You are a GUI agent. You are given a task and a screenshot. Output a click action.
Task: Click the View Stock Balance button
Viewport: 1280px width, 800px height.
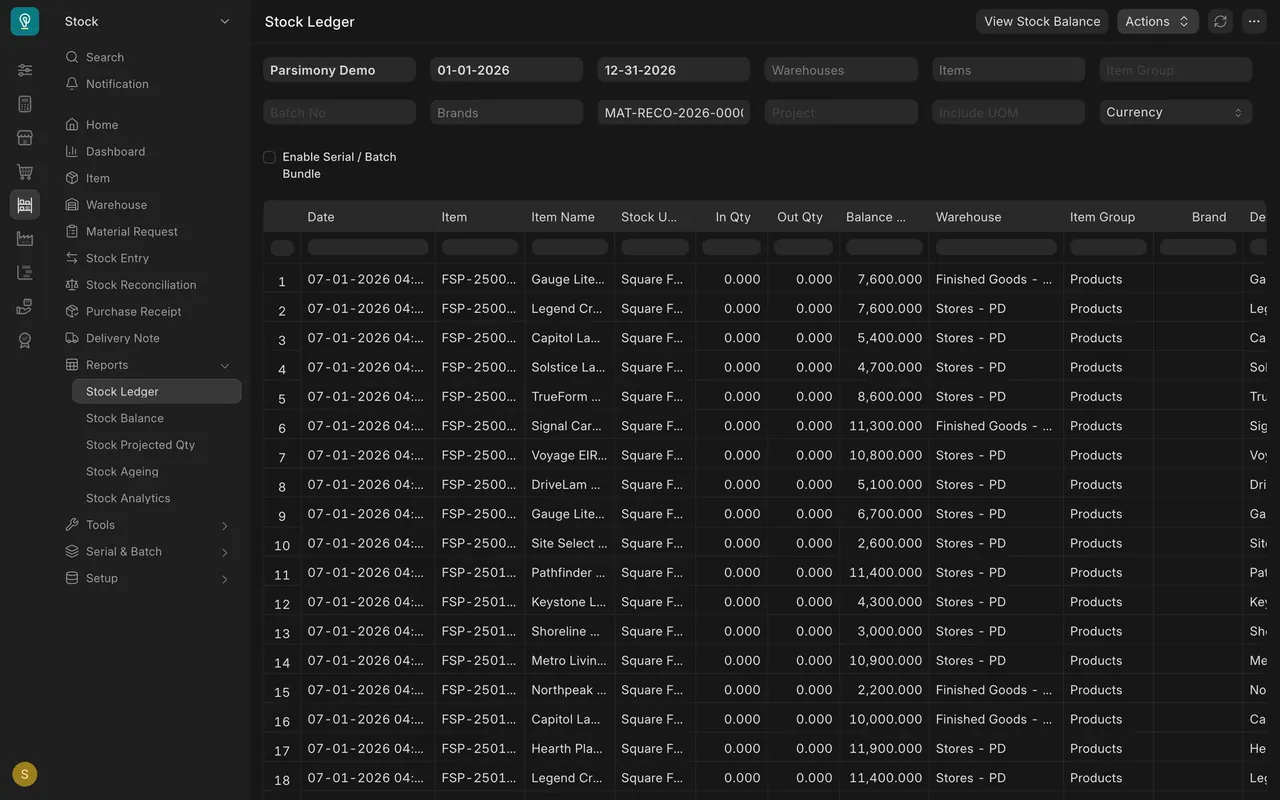click(1042, 21)
